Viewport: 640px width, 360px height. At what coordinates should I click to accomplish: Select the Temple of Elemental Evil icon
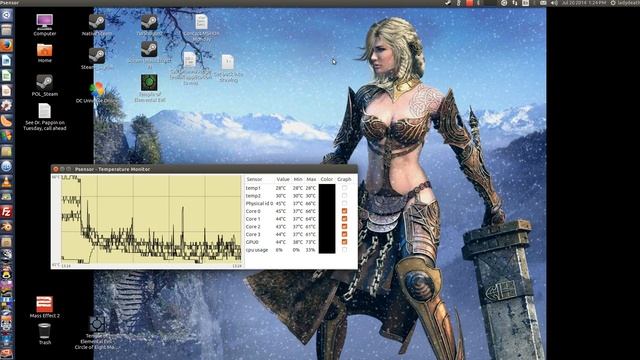149,88
